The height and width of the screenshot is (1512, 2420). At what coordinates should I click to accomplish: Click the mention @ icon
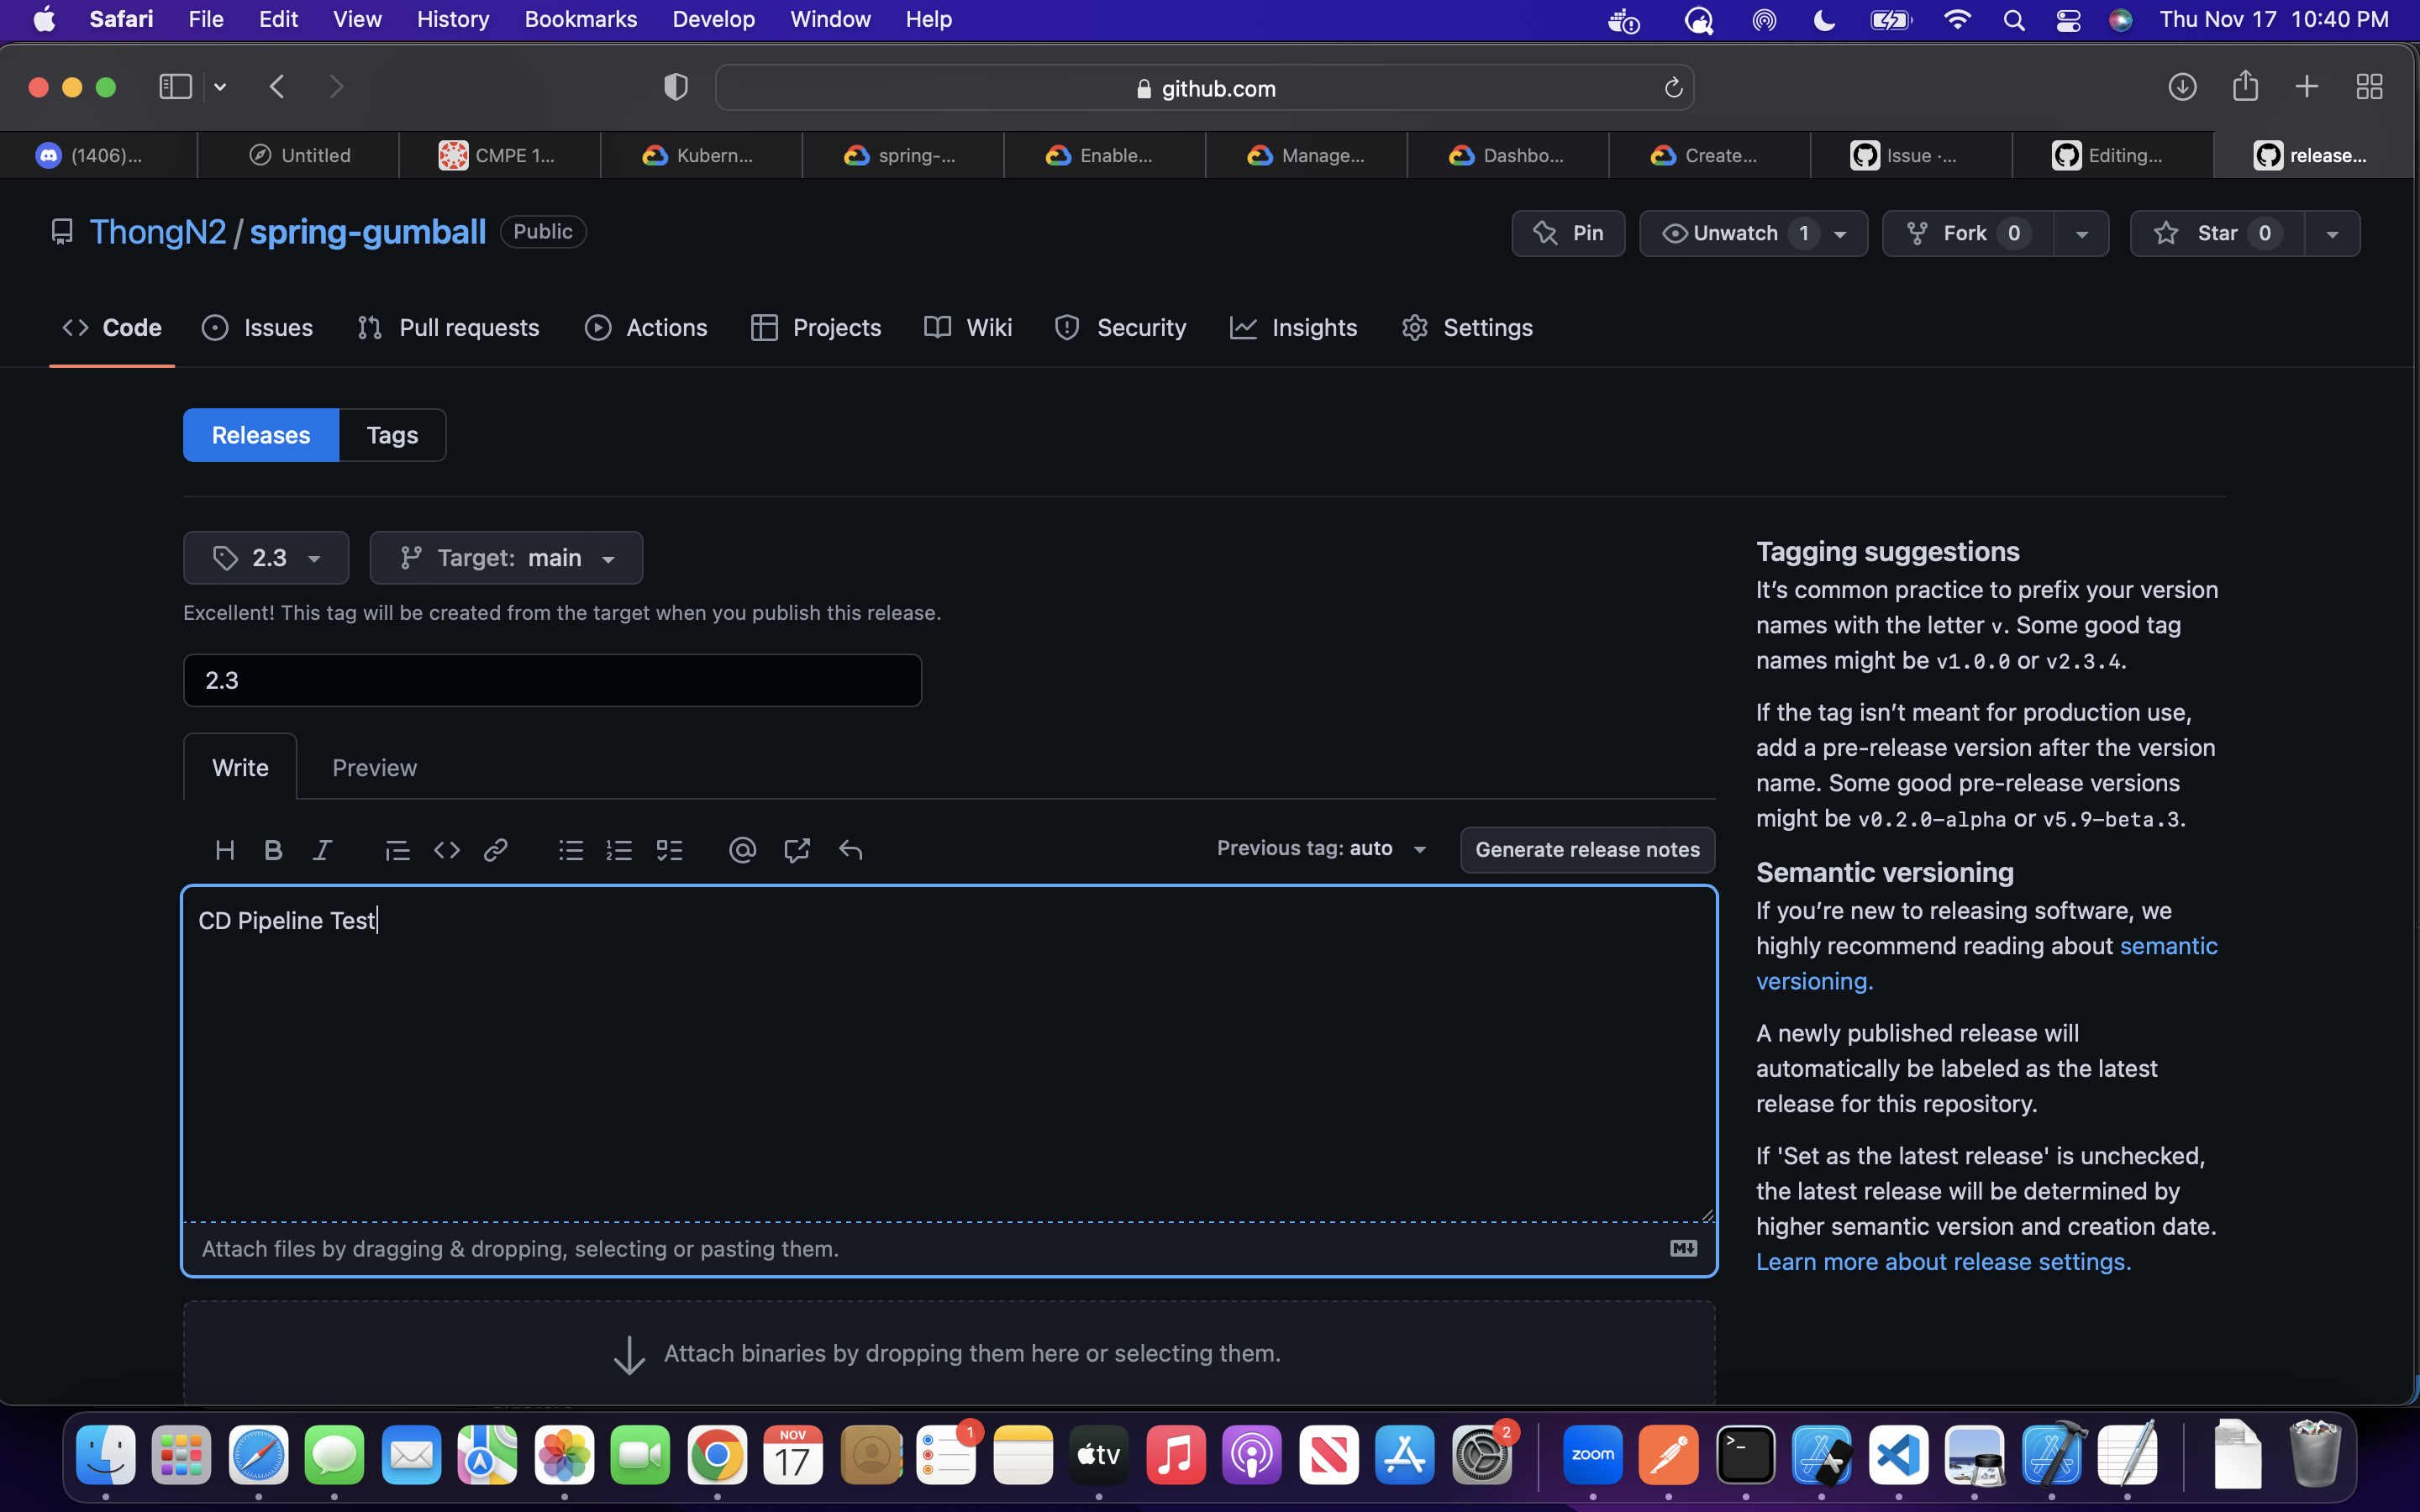[x=742, y=850]
